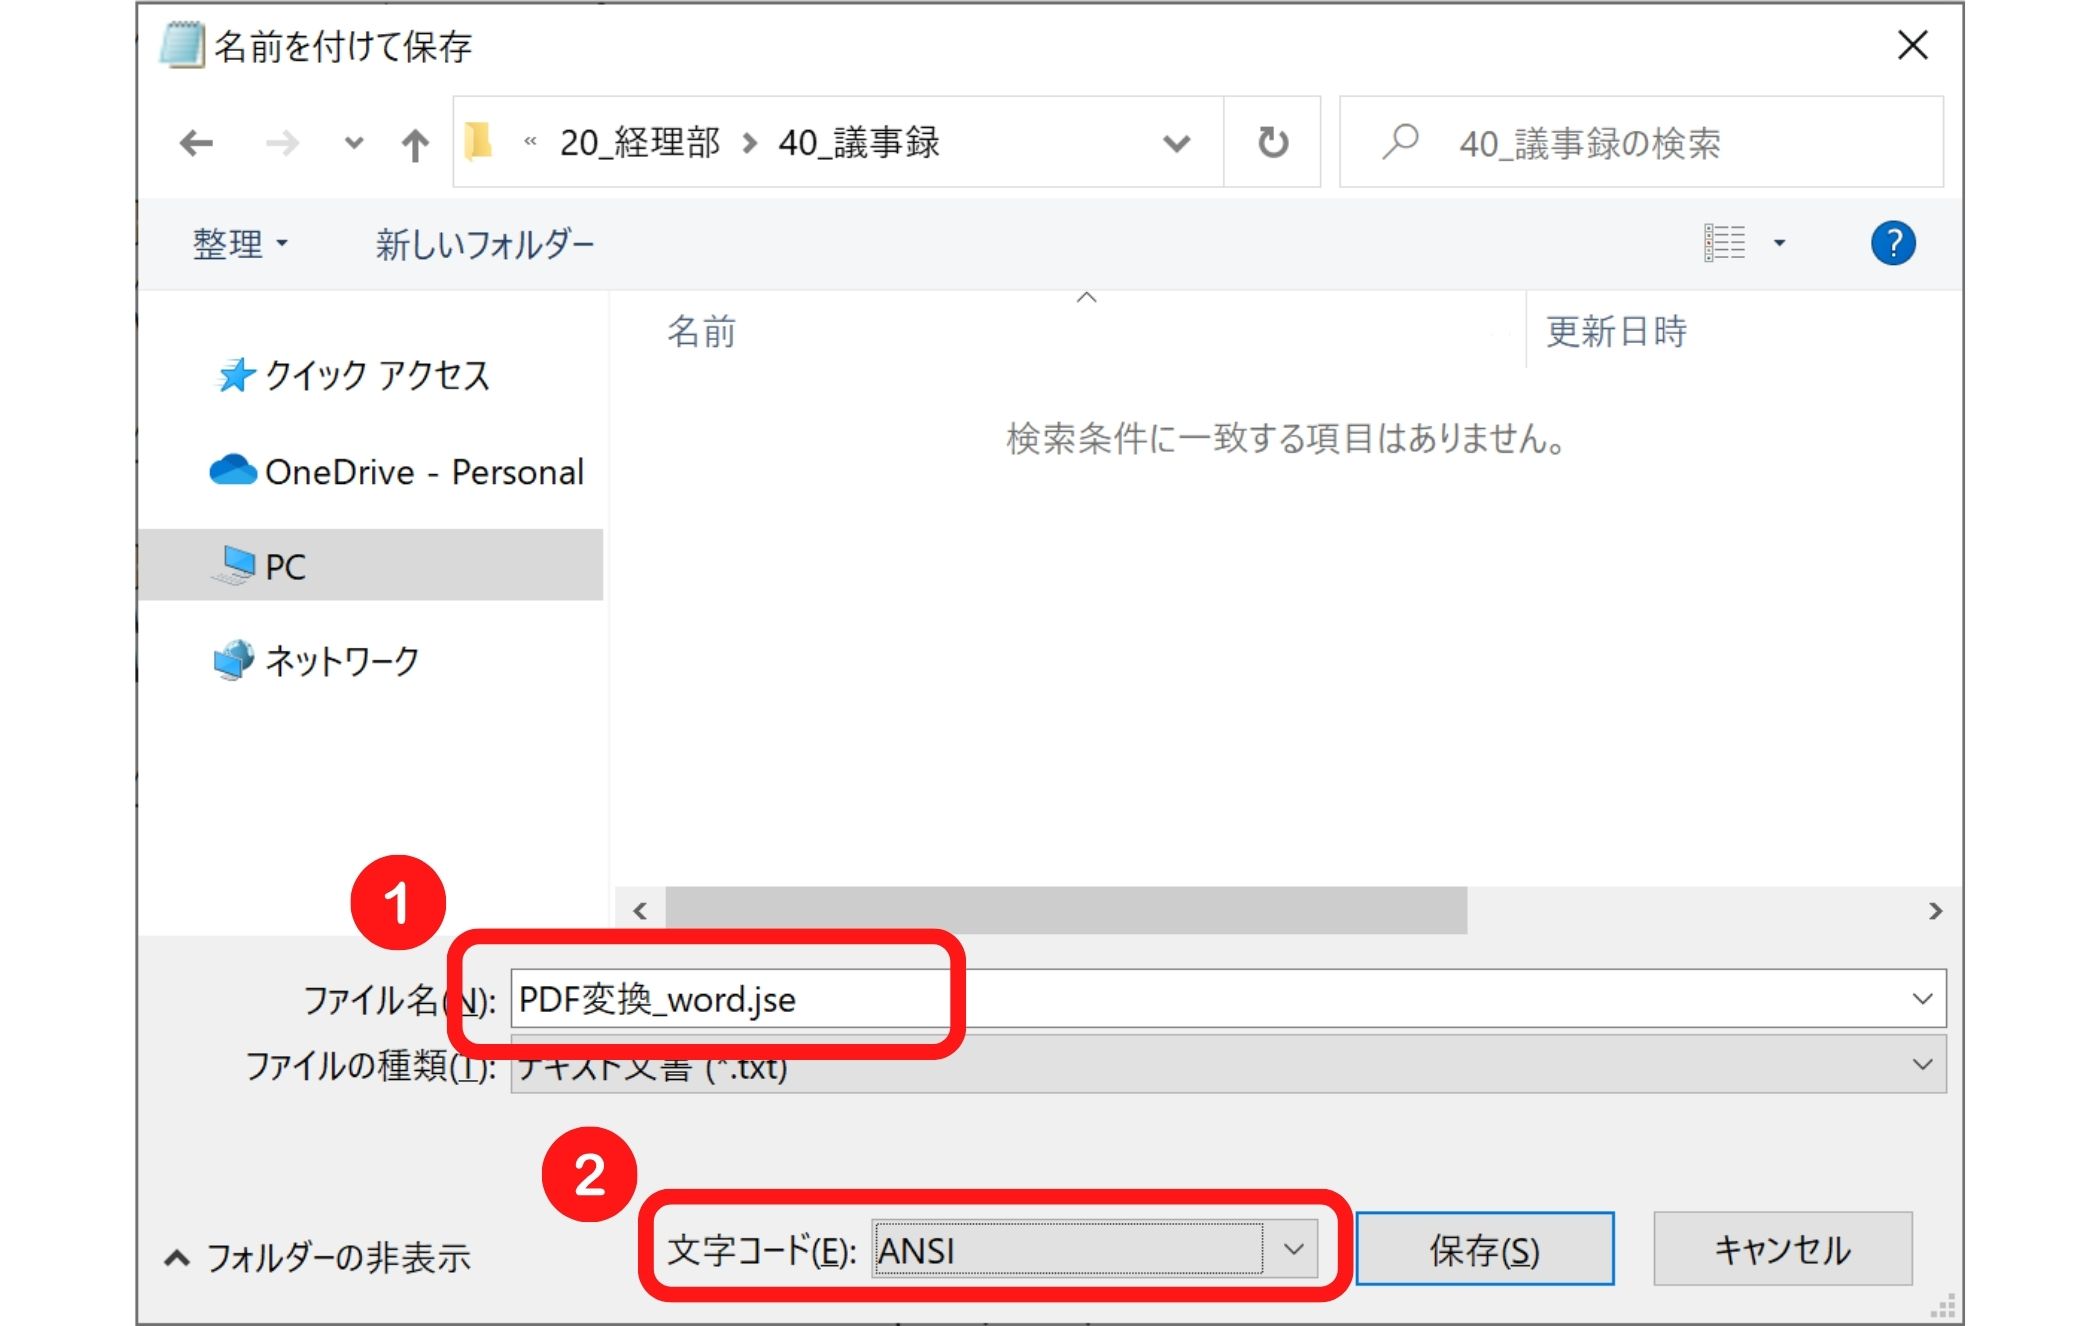Click the 40_議事録の検索 search box
Screen dimensions: 2100x1326
1641,142
